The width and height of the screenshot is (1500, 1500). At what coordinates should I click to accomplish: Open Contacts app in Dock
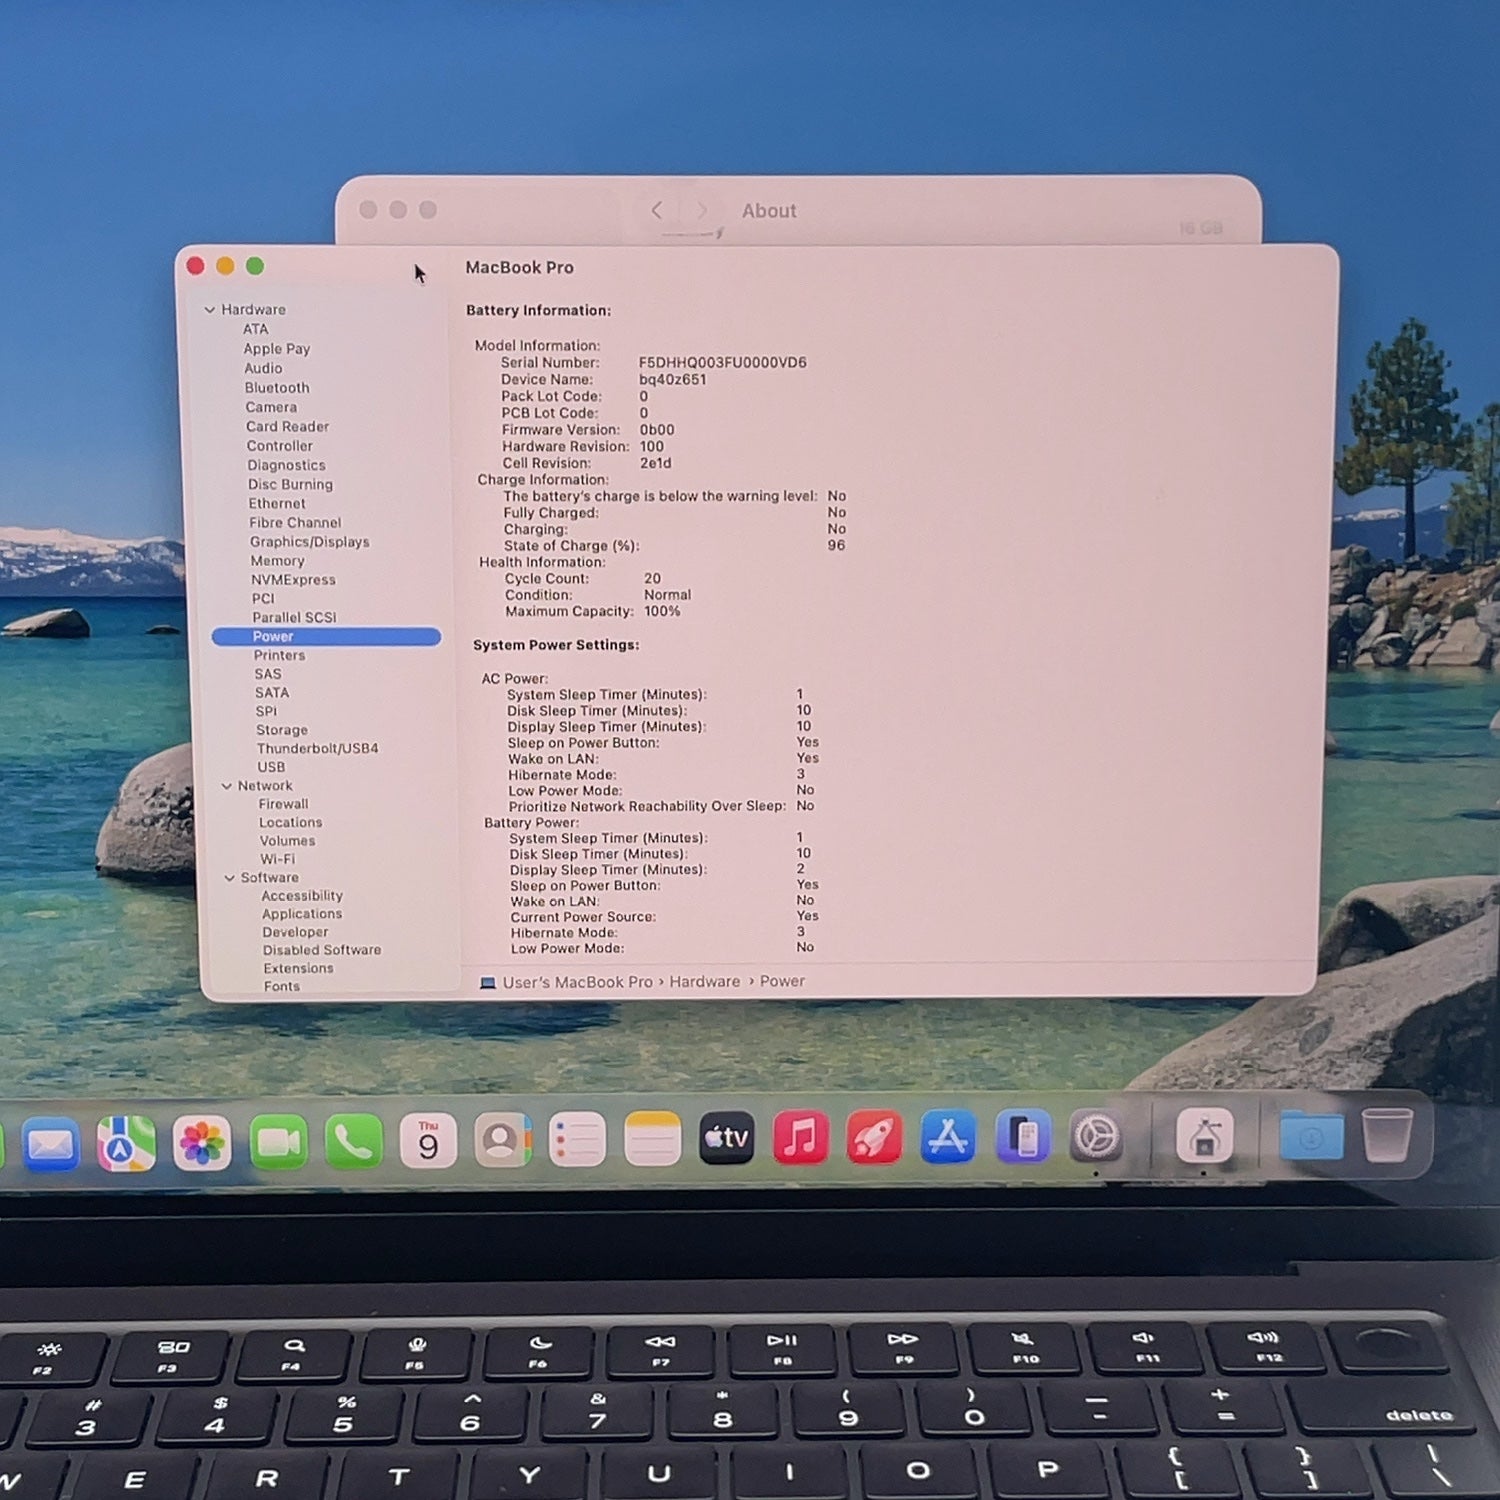[x=503, y=1140]
